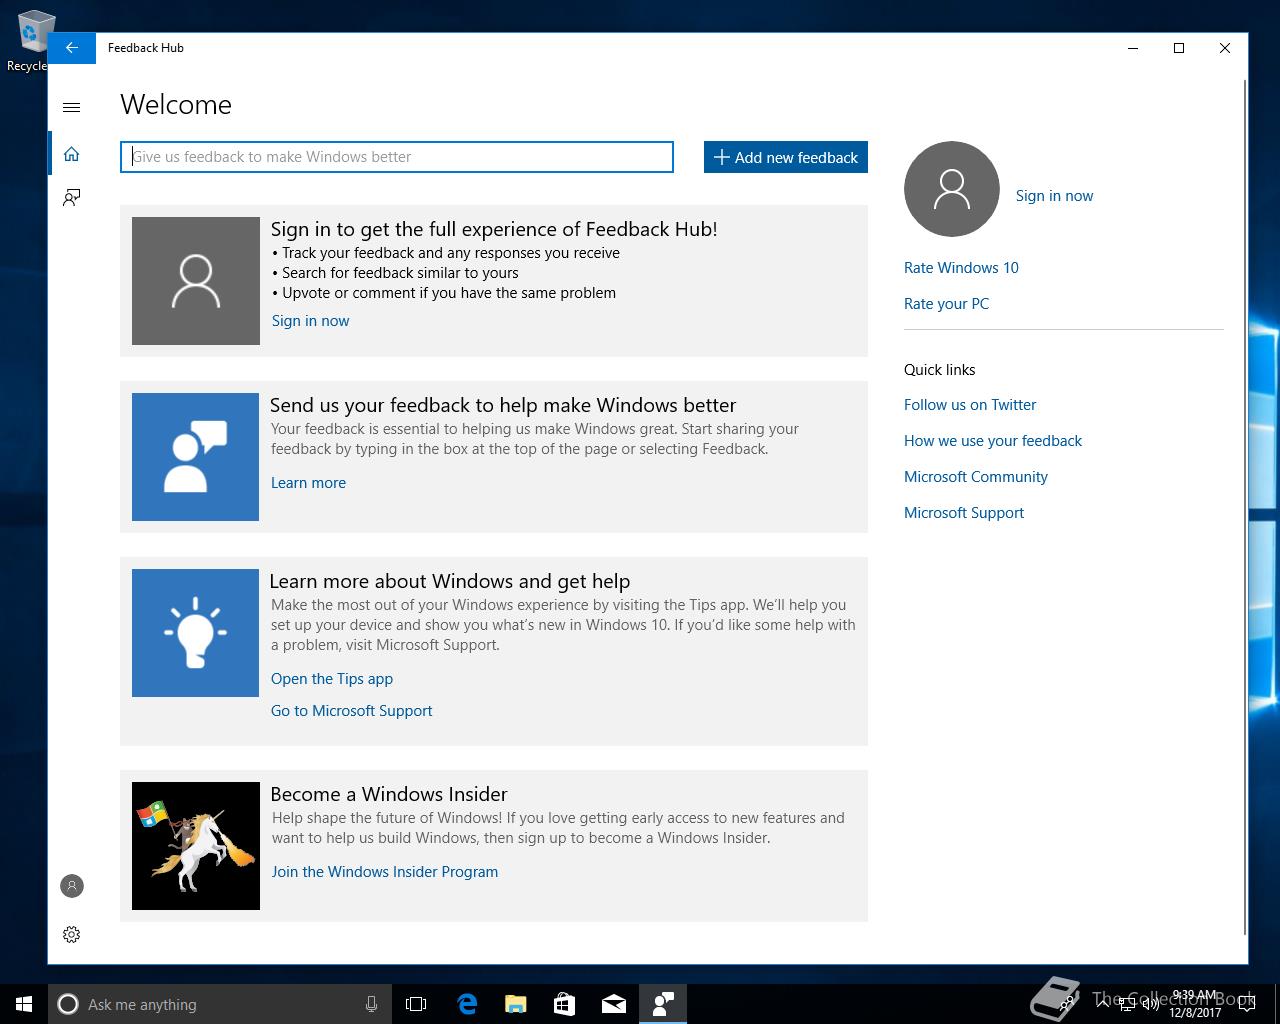This screenshot has height=1024, width=1280.
Task: Click the volume icon in system tray
Action: [1150, 1004]
